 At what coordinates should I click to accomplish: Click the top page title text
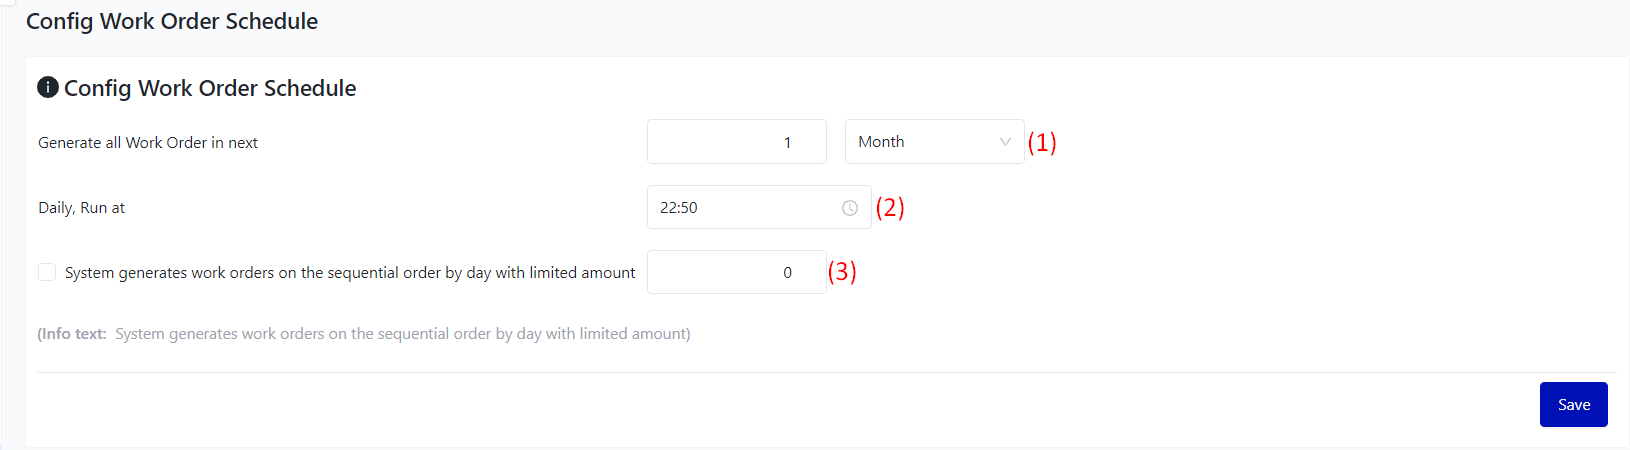[172, 21]
